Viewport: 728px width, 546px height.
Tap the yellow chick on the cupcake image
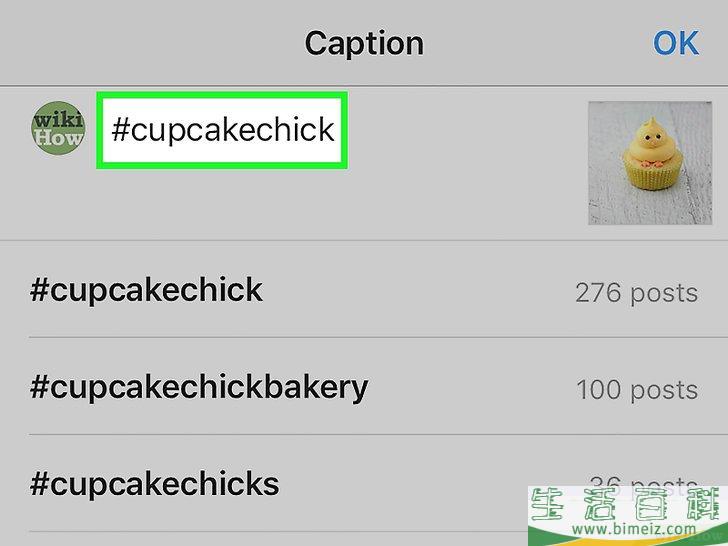coord(651,142)
